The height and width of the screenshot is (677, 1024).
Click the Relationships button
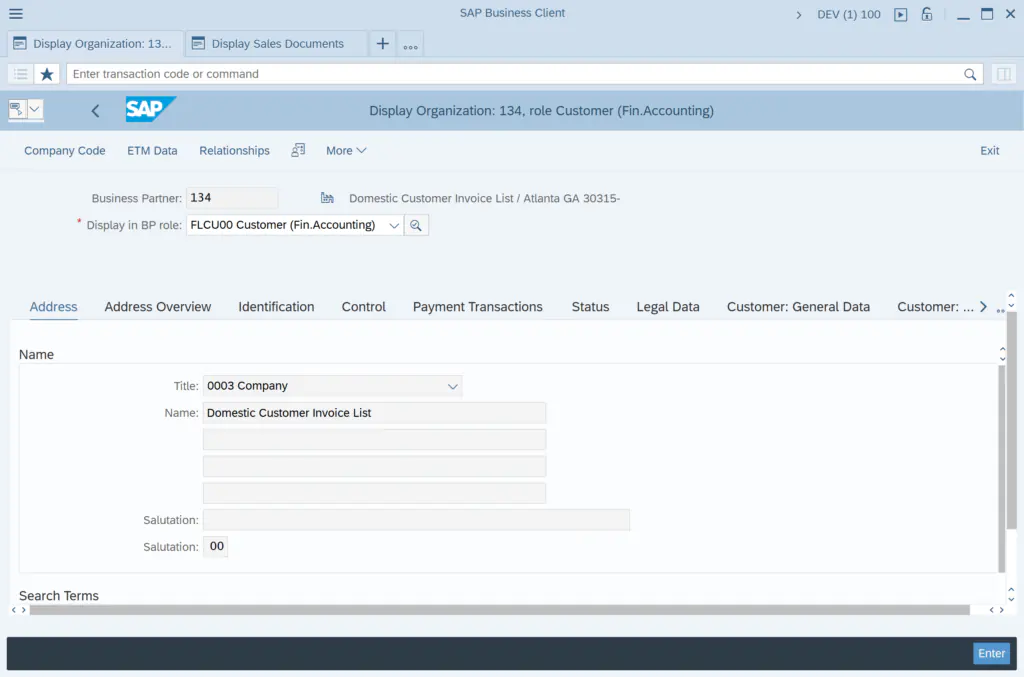pos(234,151)
